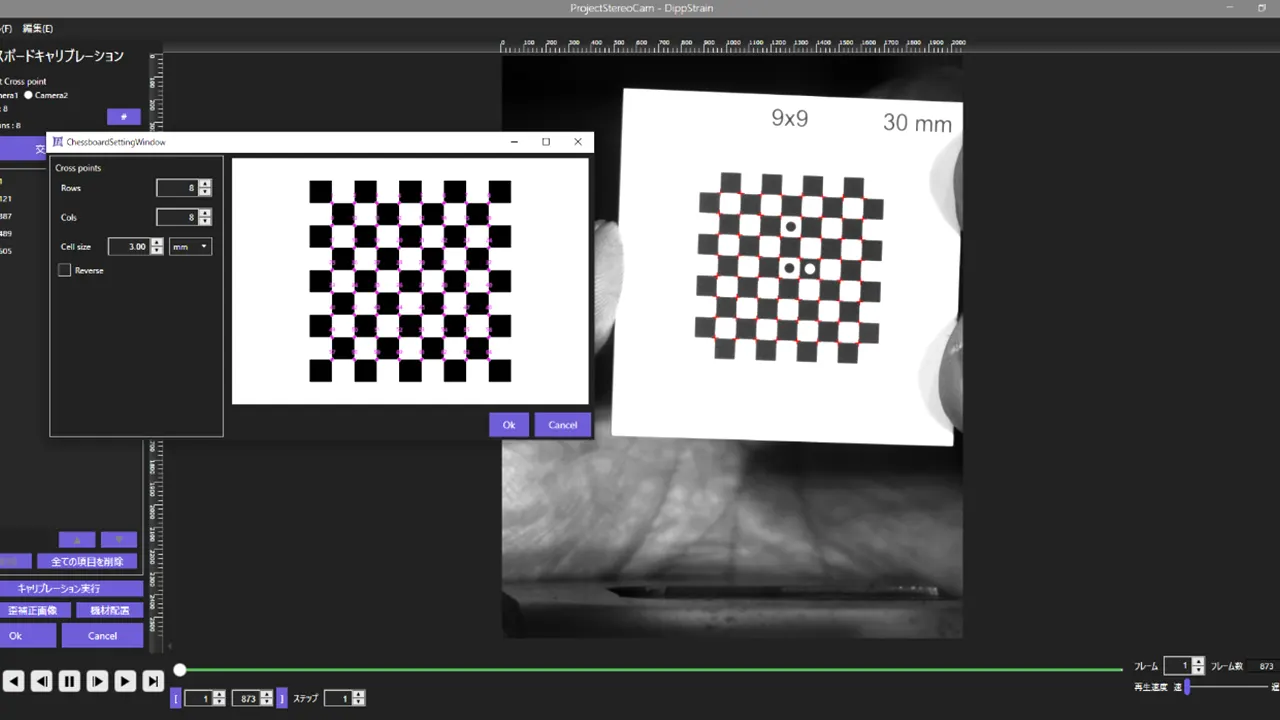Decrease the フレーム current frame value

(x=1199, y=670)
